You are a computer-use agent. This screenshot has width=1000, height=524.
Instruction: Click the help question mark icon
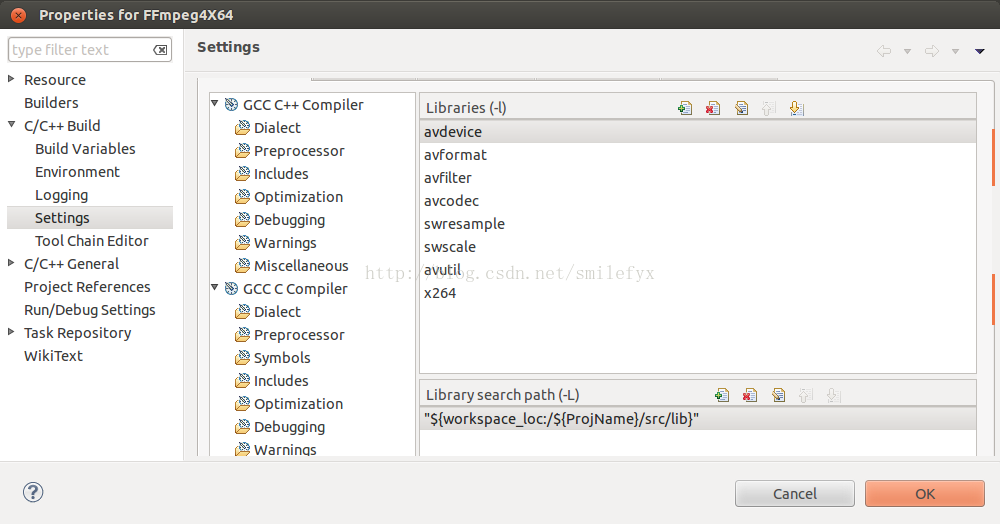coord(33,492)
